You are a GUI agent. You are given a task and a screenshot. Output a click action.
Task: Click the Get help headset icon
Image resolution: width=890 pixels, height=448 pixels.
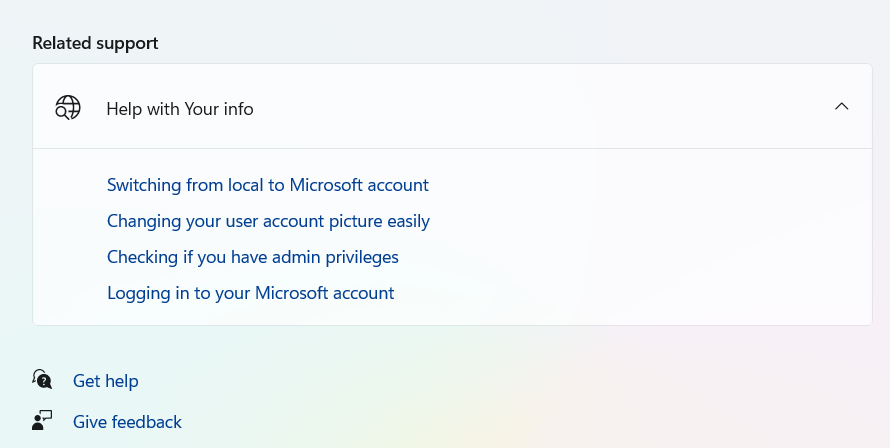pos(42,379)
